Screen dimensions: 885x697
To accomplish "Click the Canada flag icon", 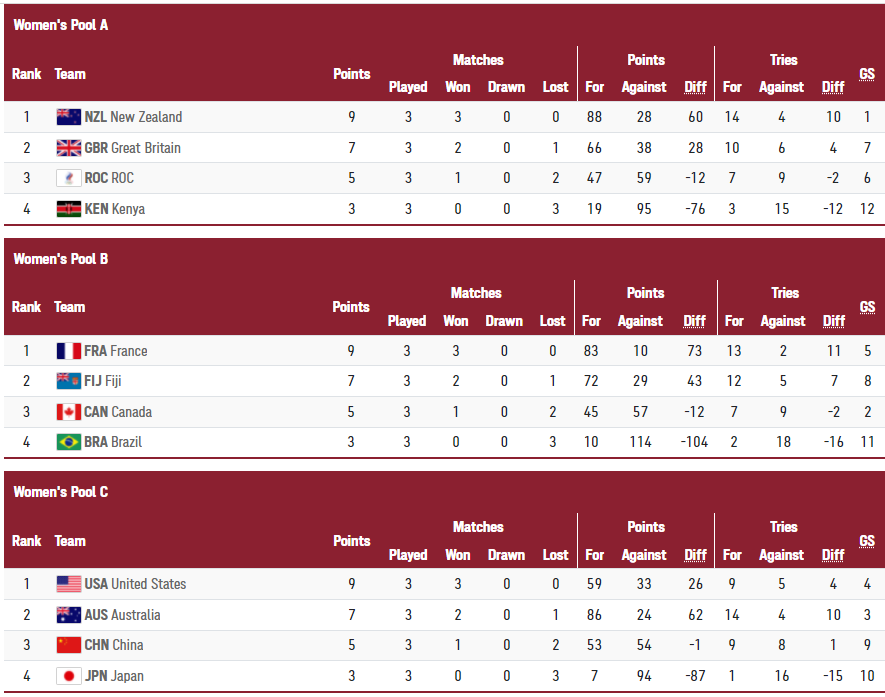I will tap(68, 412).
